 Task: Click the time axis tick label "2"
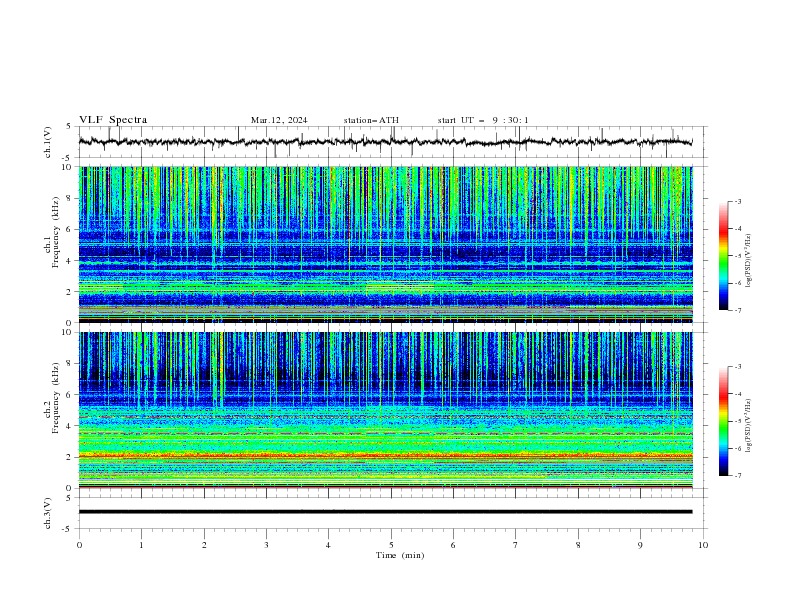[204, 545]
